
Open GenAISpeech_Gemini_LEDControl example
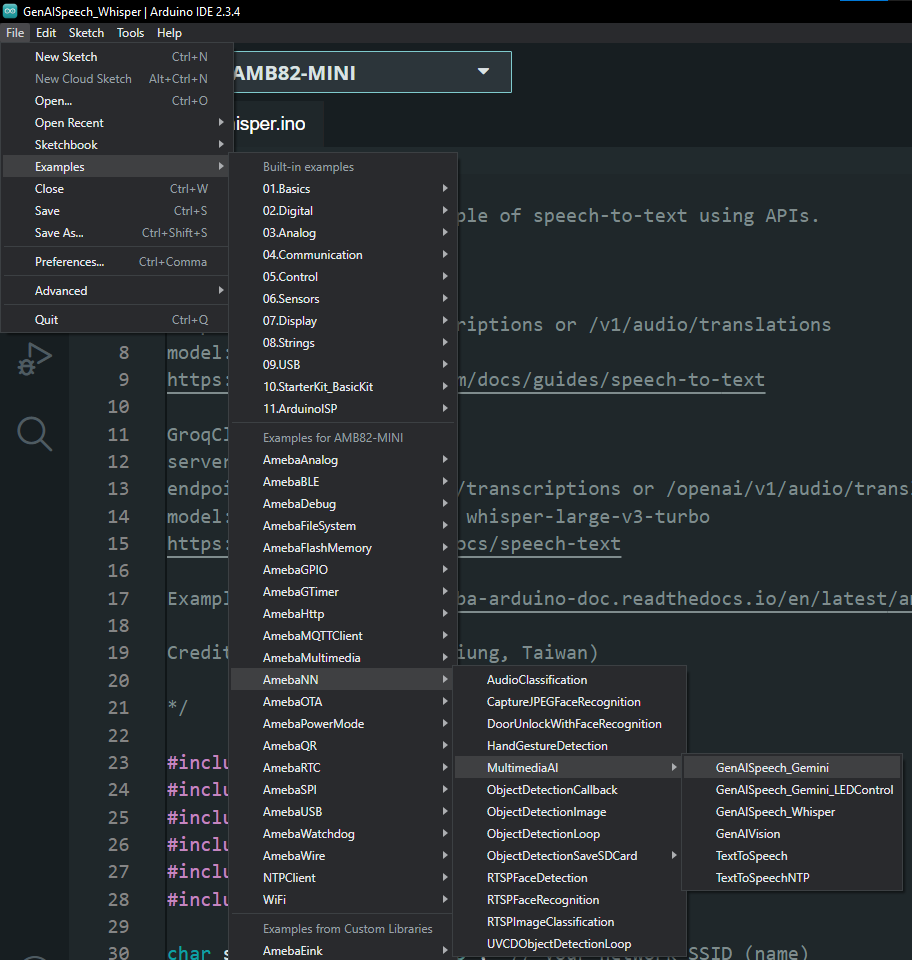[x=792, y=790]
